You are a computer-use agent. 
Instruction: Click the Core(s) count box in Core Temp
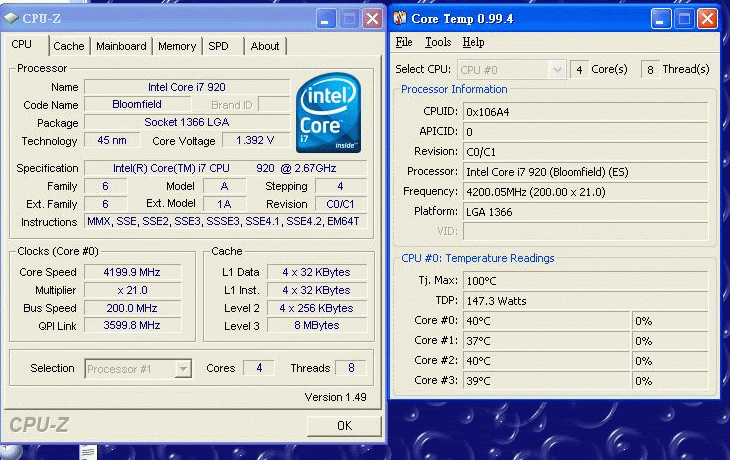coord(579,70)
